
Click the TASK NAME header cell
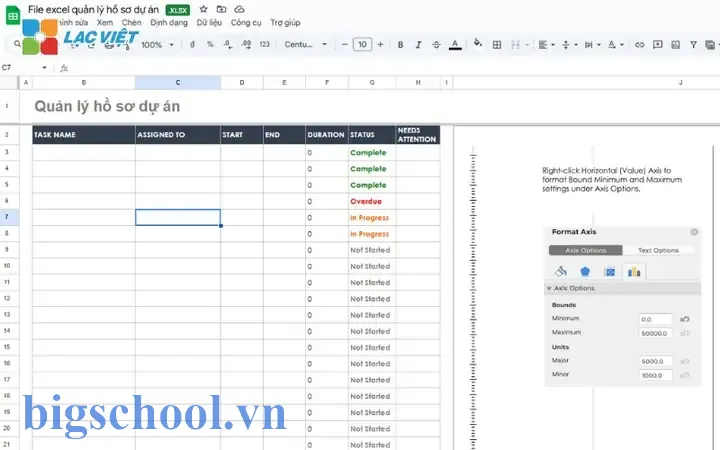click(x=84, y=135)
